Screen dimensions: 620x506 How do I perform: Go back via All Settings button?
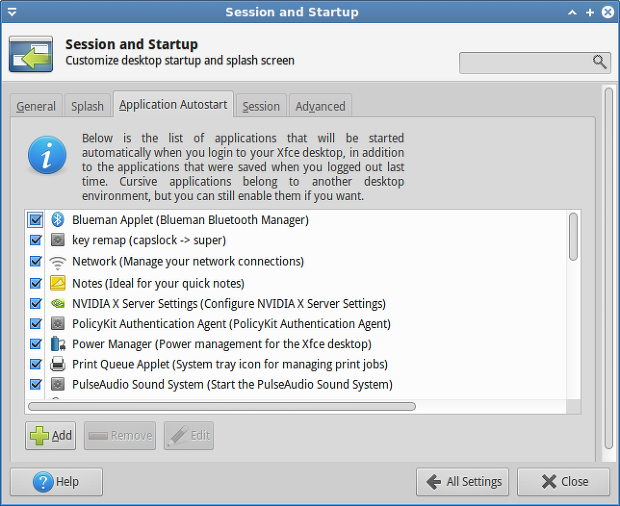click(462, 481)
